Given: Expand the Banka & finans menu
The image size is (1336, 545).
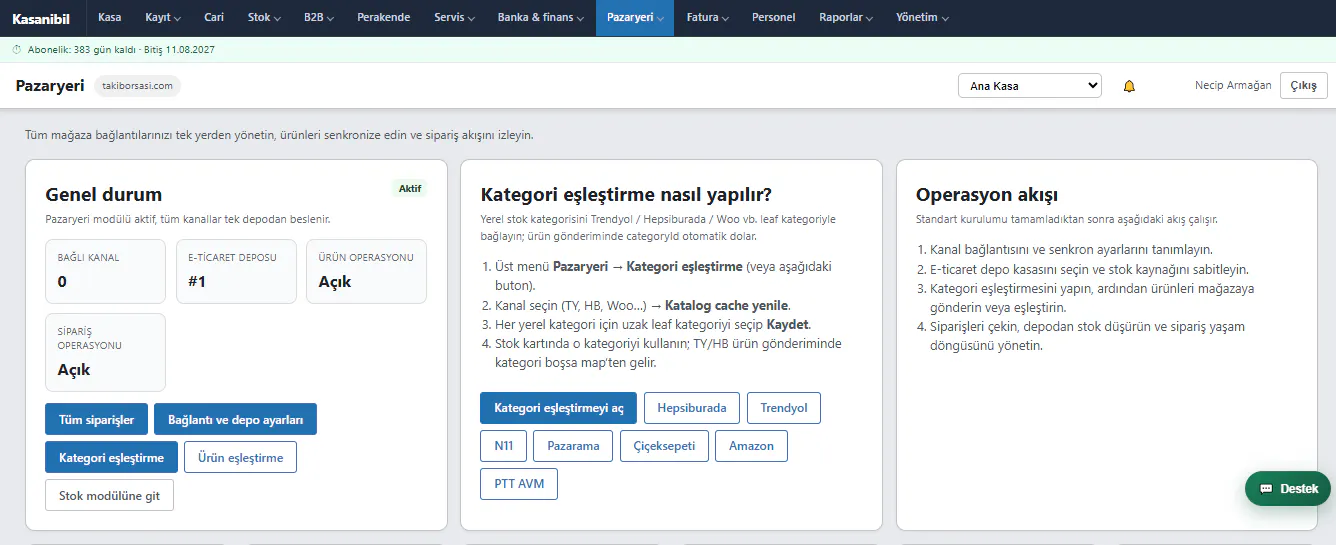Looking at the screenshot, I should pyautogui.click(x=540, y=17).
